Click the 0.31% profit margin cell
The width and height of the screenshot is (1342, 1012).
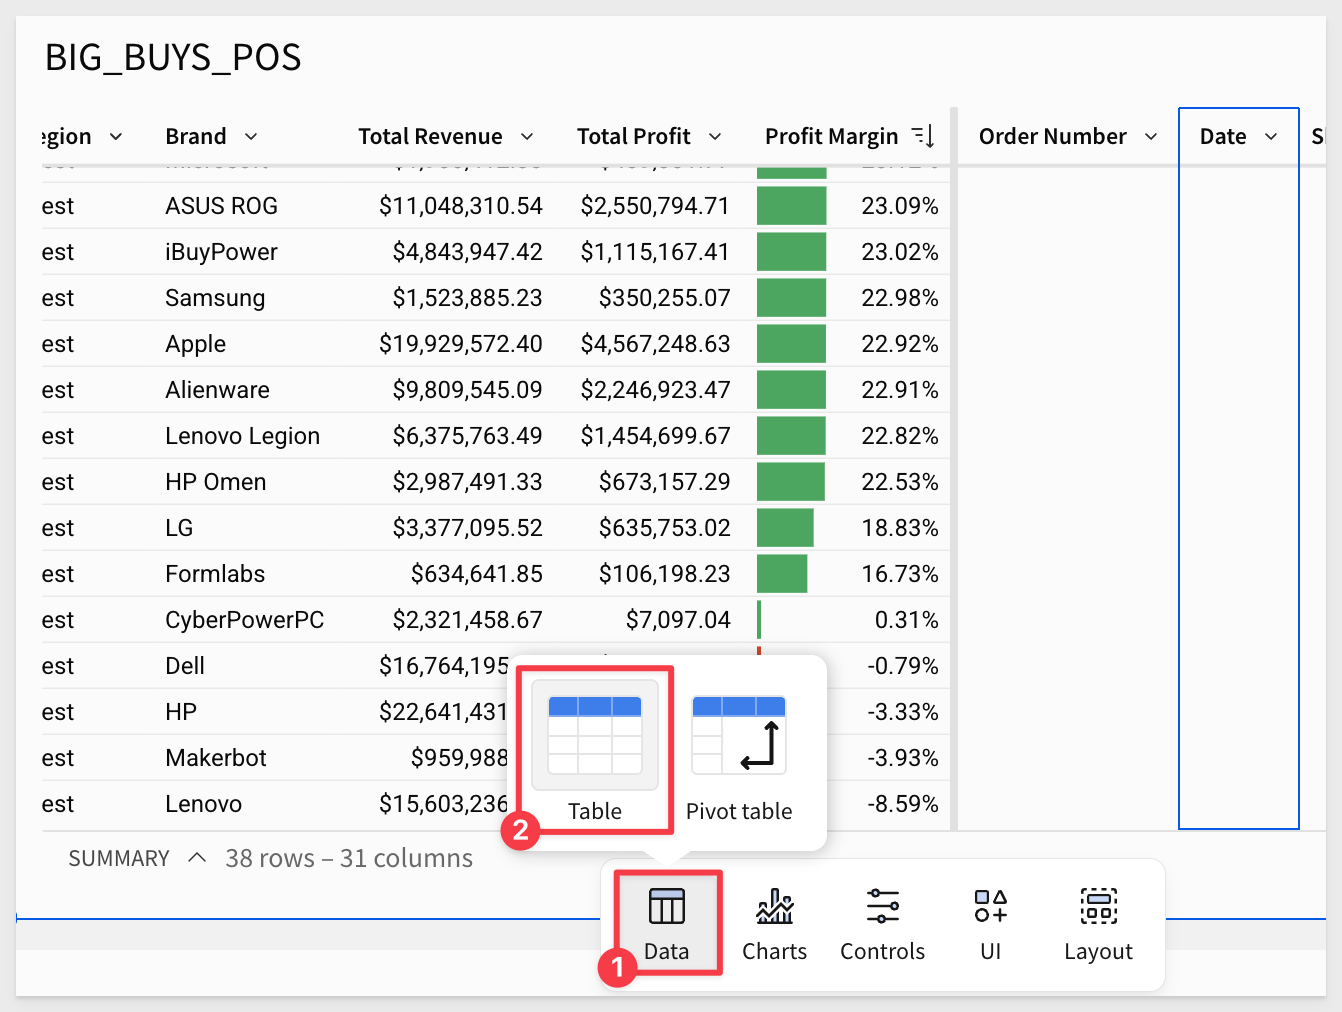906,620
